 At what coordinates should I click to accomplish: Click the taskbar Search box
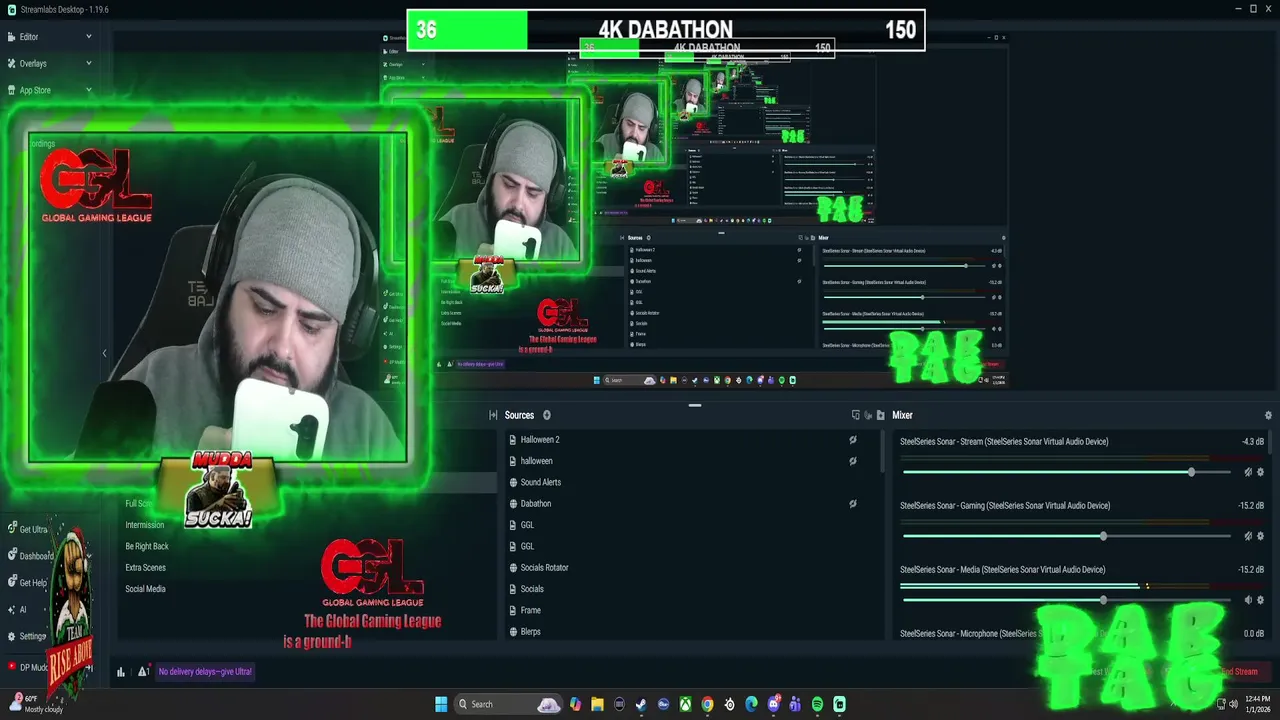pyautogui.click(x=508, y=704)
